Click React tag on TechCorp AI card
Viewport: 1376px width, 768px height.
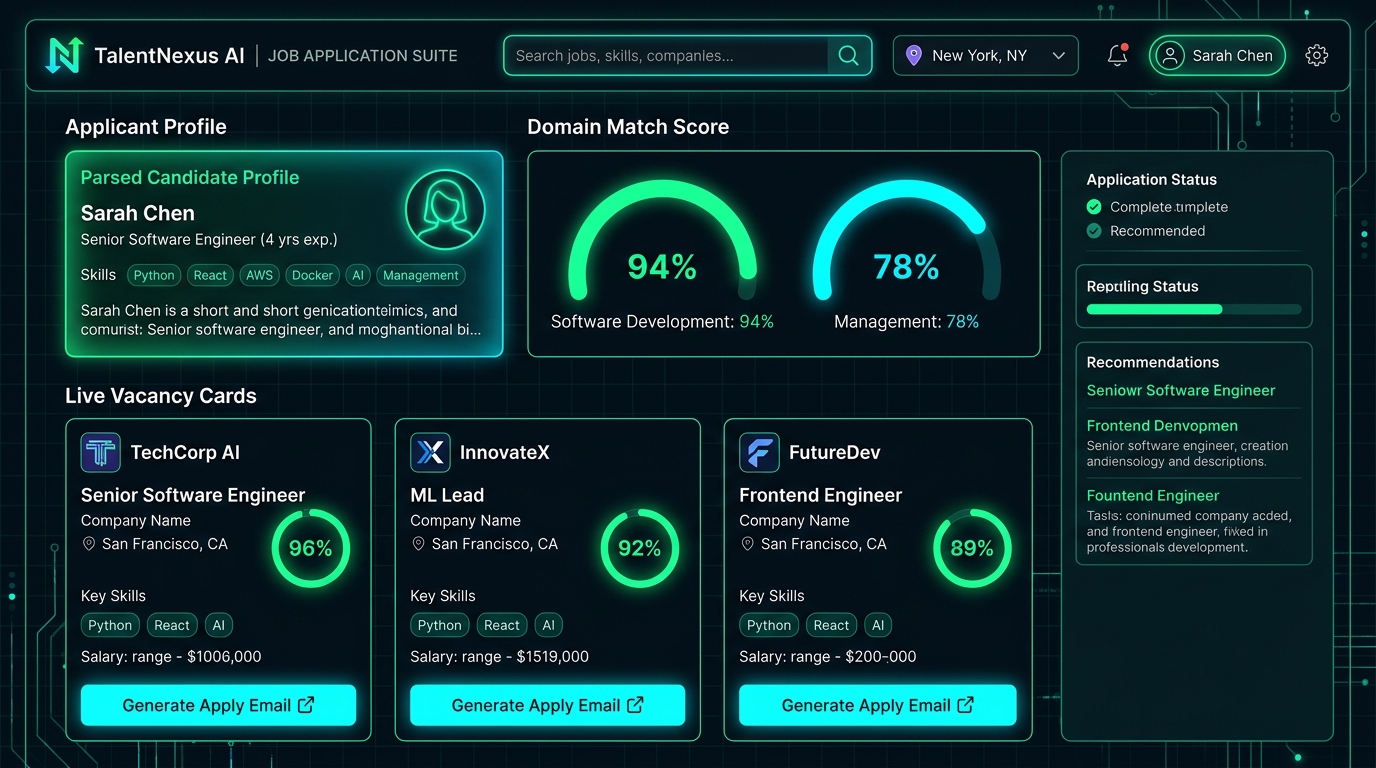pos(172,625)
